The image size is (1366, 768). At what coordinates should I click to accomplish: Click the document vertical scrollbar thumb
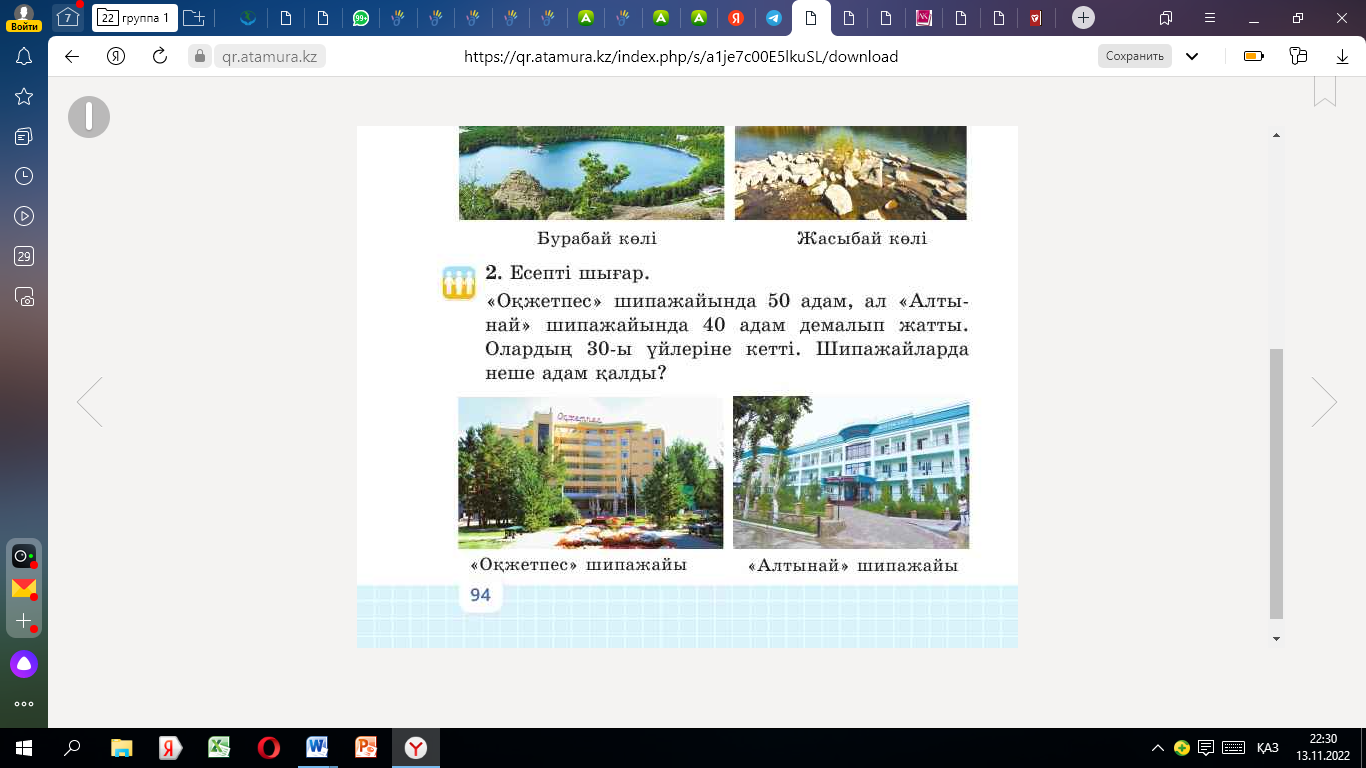pos(1276,484)
